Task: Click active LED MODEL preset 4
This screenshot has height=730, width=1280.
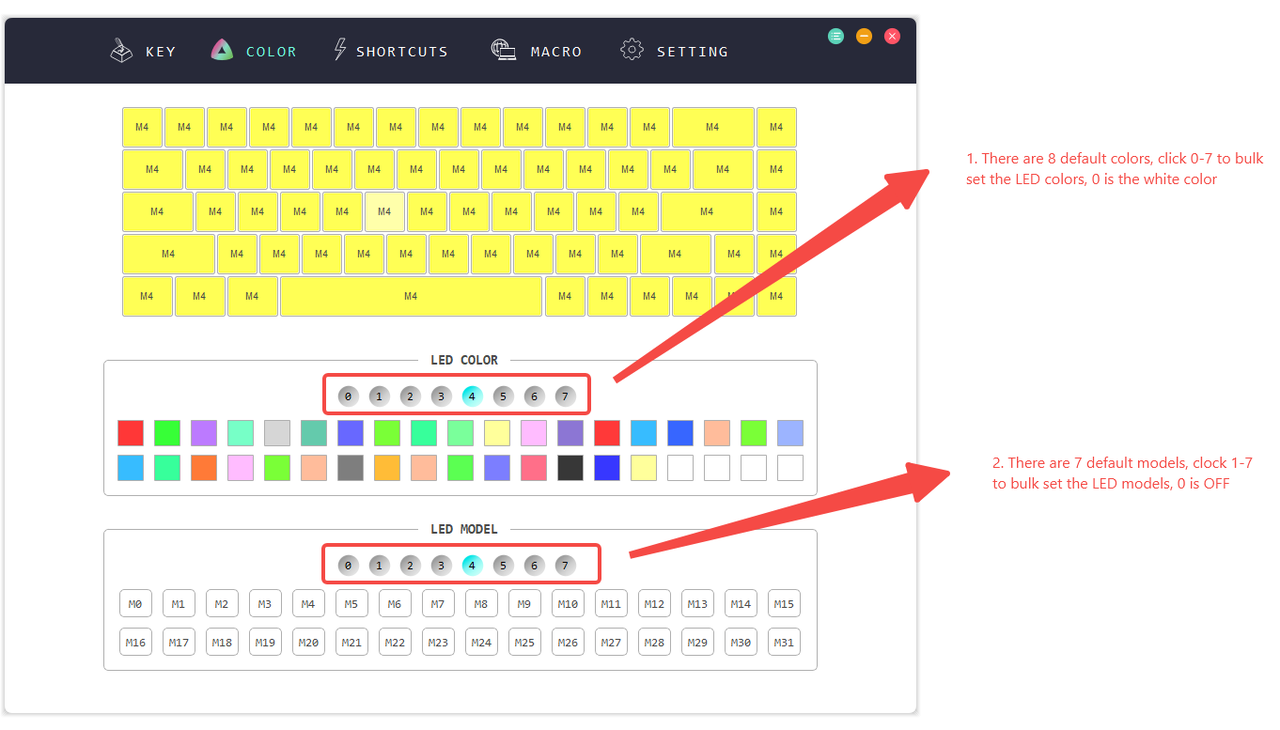Action: [x=472, y=565]
